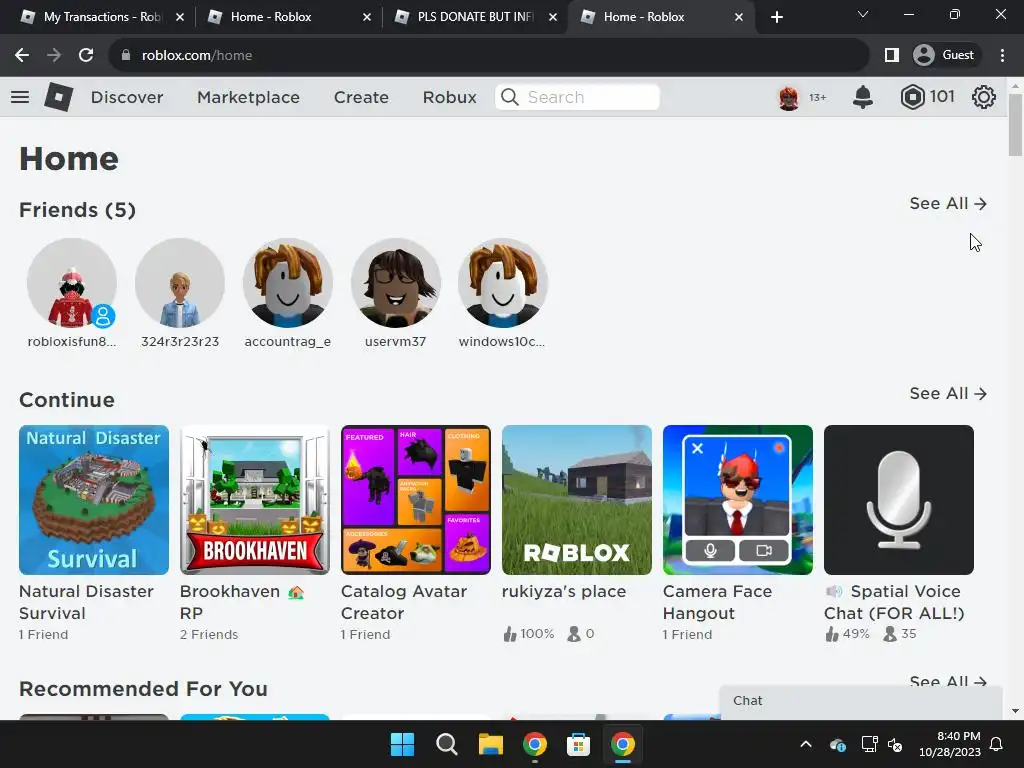This screenshot has width=1024, height=768.
Task: See All friends link
Action: point(948,204)
